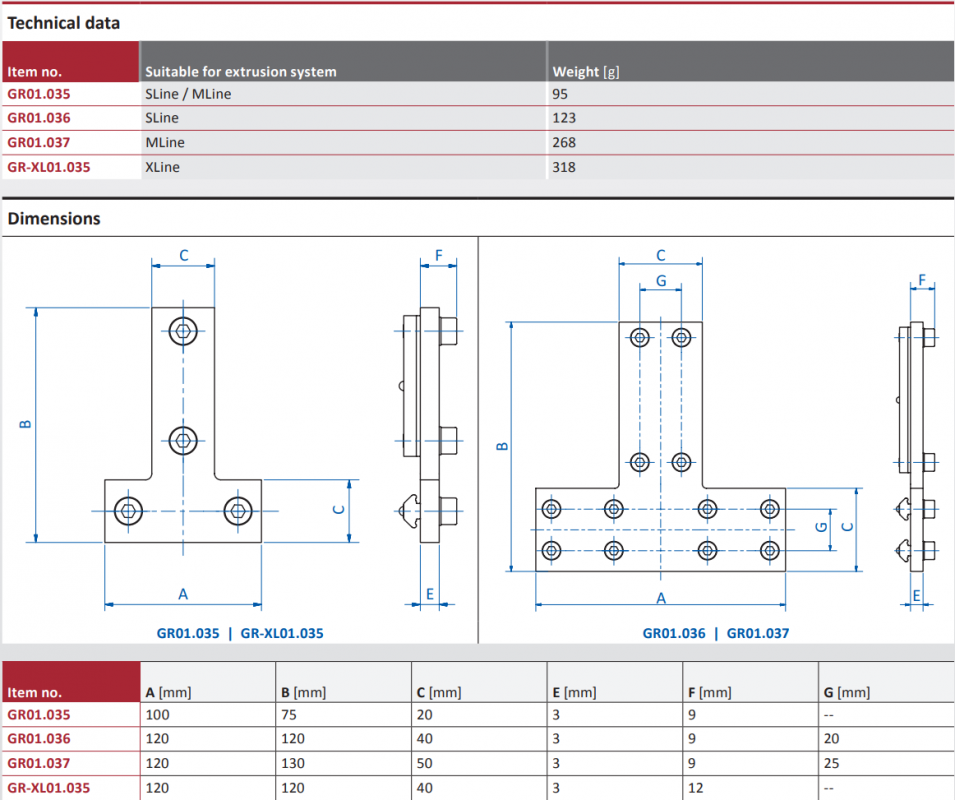Select the "Item no." header above the weight table
The height and width of the screenshot is (800, 955).
35,72
